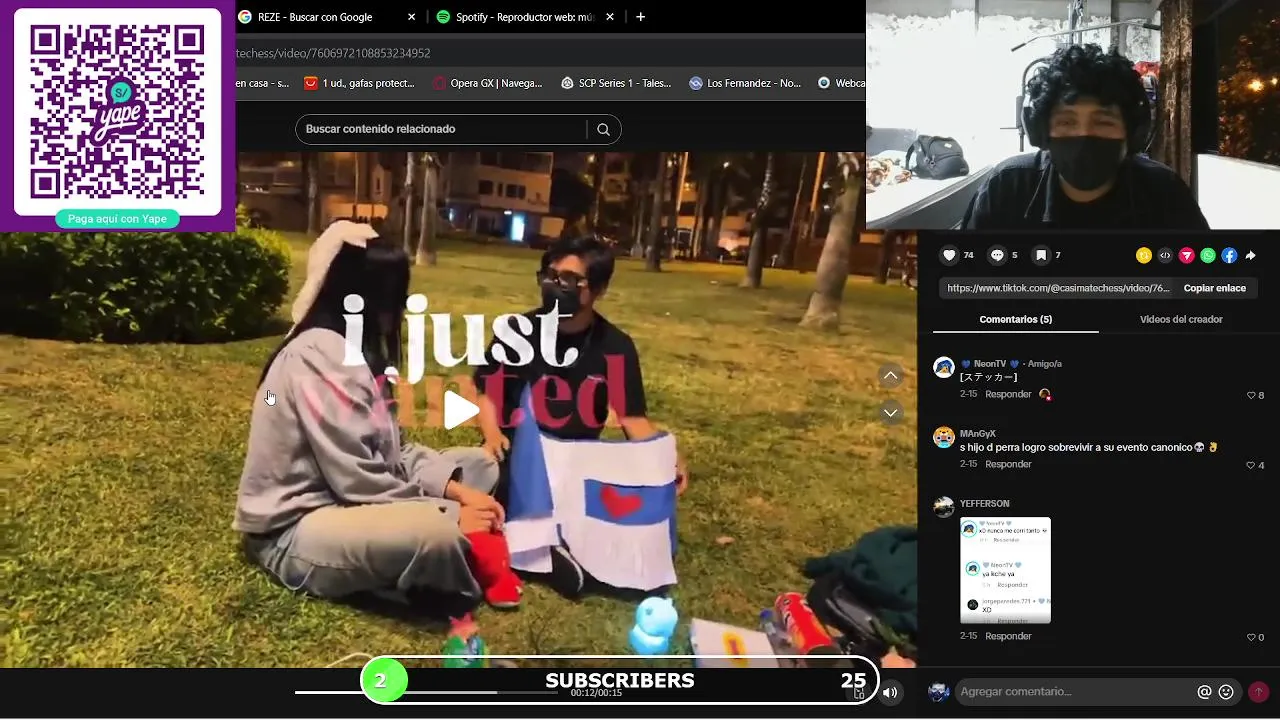Screen dimensions: 1280x720
Task: Click Copiar enlace button
Action: pyautogui.click(x=1214, y=288)
